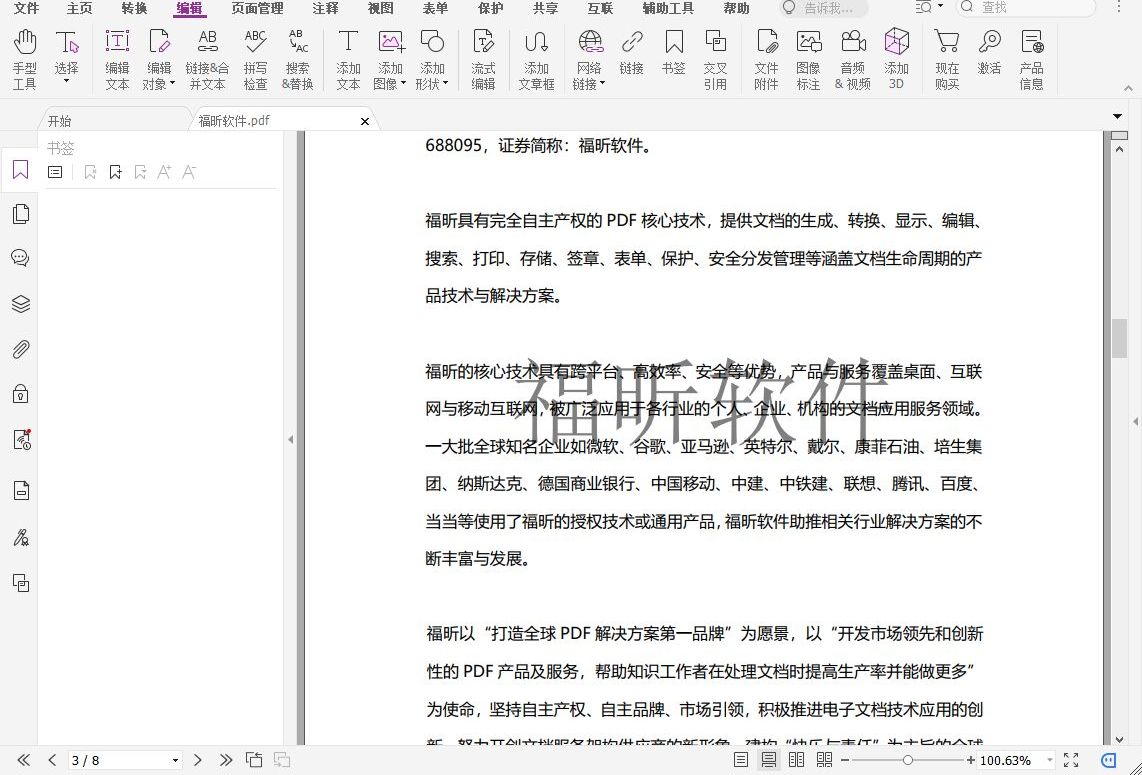Open the 页面管理 ribbon tab
The image size is (1142, 775).
[x=256, y=9]
